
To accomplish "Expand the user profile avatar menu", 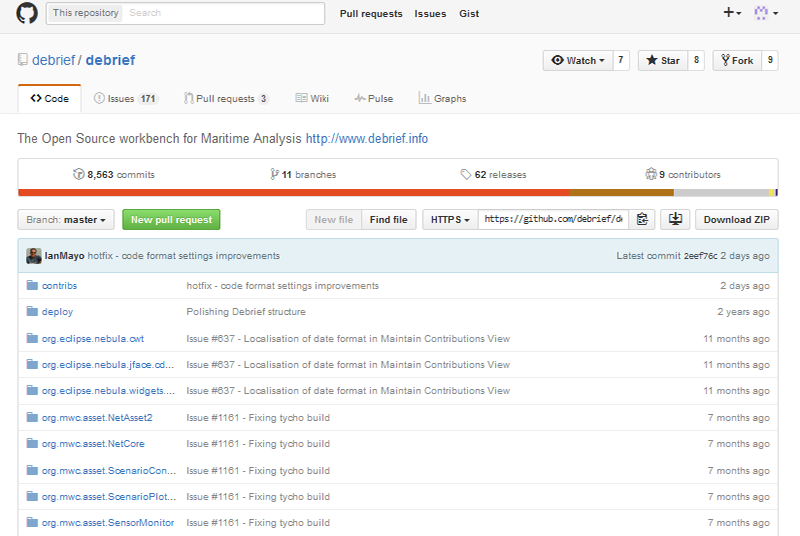I will point(766,13).
